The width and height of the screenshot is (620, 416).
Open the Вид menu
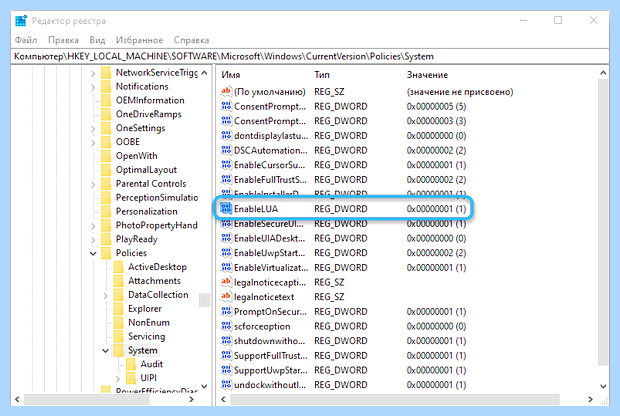tap(97, 40)
